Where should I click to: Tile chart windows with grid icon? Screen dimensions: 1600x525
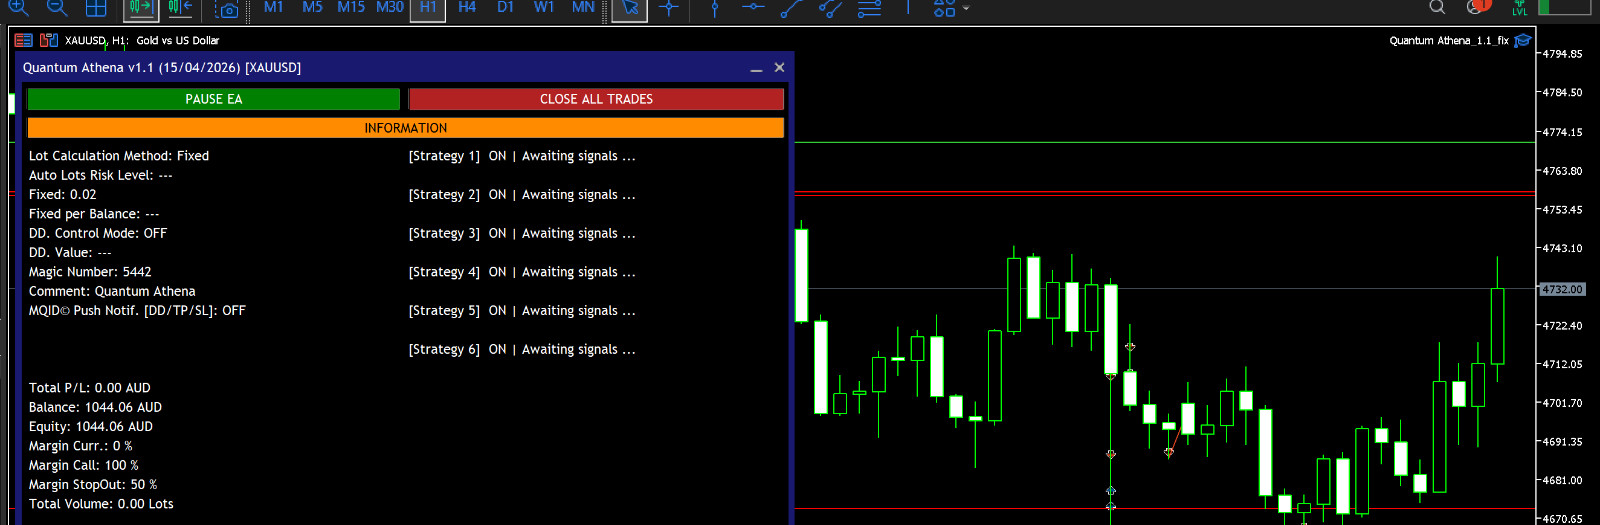96,7
